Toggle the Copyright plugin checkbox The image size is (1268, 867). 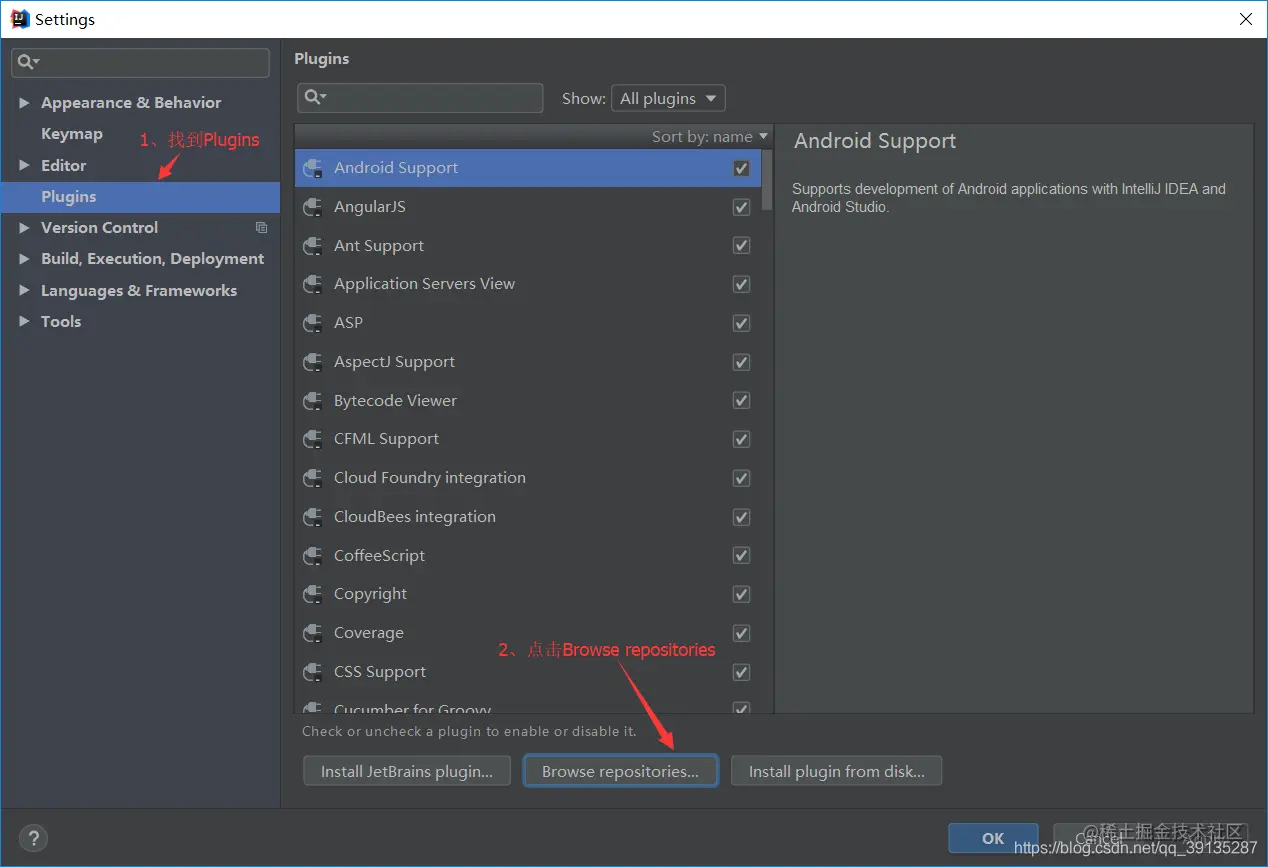coord(741,594)
